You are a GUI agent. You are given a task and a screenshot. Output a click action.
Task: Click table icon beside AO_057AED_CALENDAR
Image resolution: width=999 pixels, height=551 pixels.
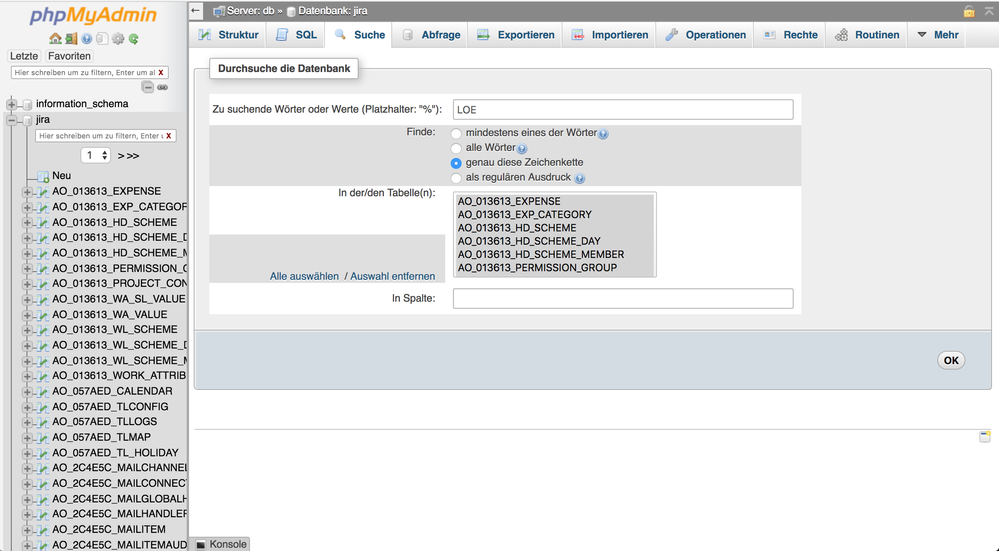43,391
